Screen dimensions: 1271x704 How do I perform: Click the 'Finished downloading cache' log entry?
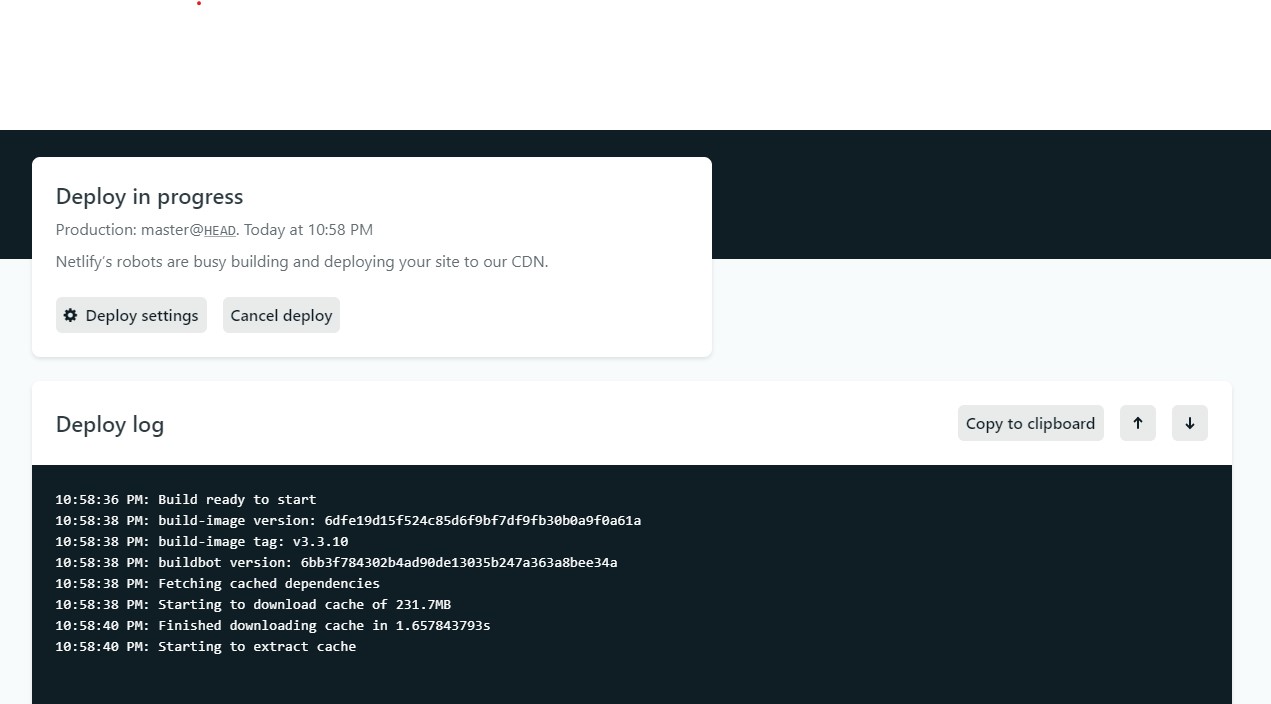coord(272,625)
